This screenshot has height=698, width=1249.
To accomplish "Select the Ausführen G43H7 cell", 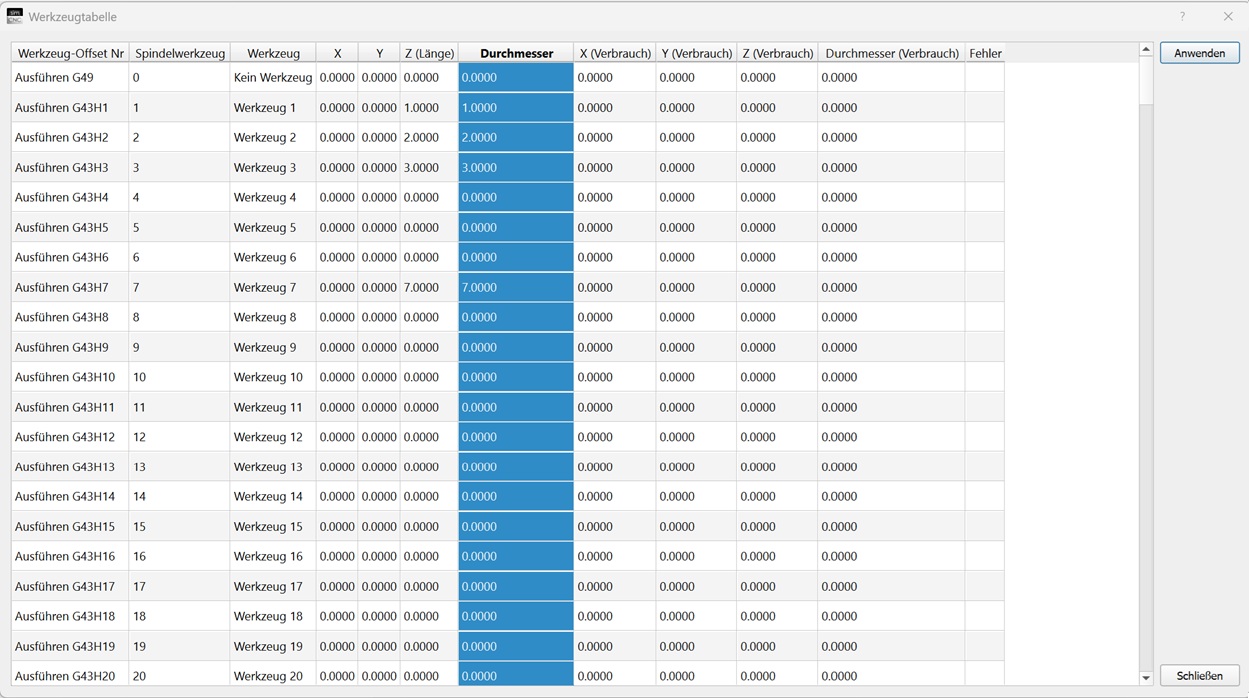I will tap(70, 287).
